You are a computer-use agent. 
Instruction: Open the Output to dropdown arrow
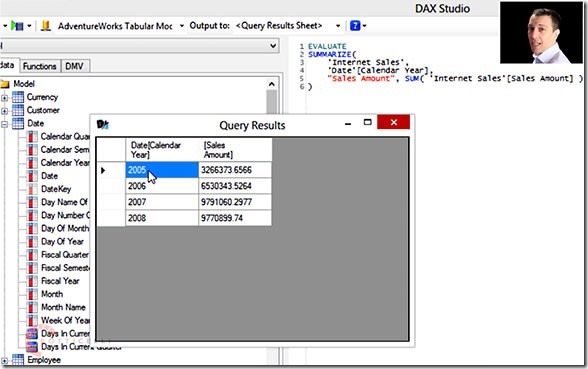[x=338, y=26]
